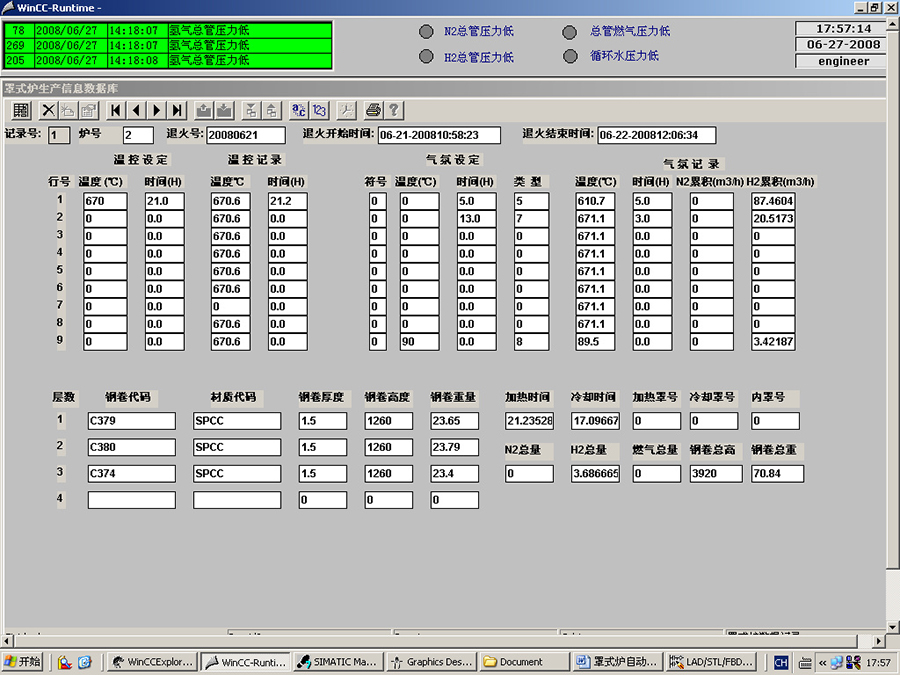Screen dimensions: 900x675
Task: Jump to the last record
Action: [x=178, y=110]
